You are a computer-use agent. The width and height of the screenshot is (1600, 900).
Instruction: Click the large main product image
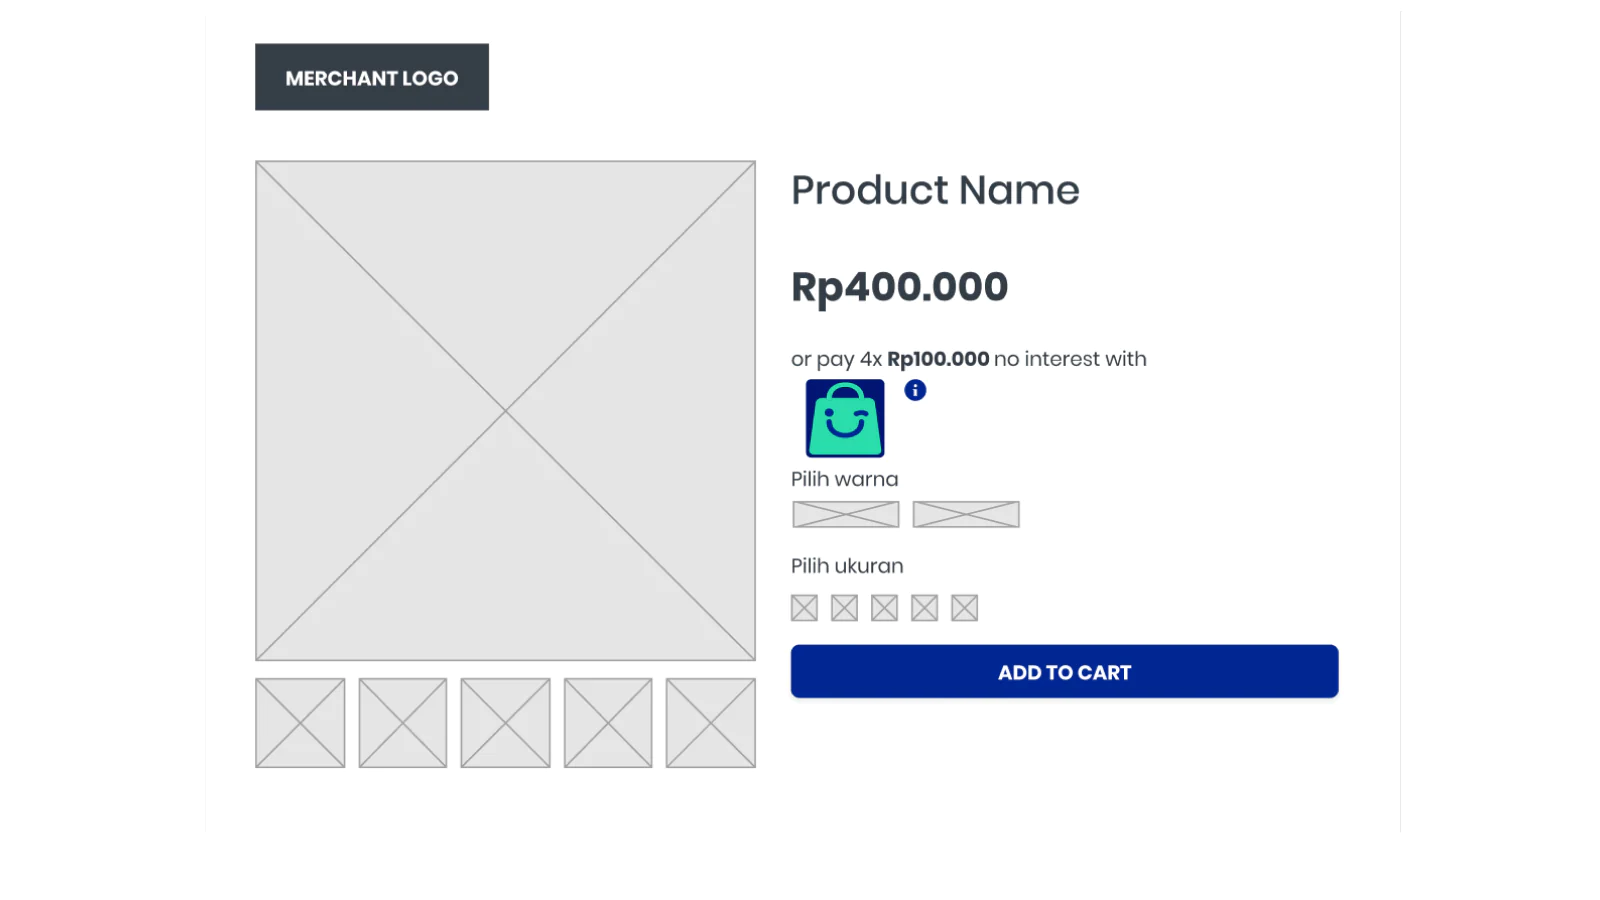[505, 410]
